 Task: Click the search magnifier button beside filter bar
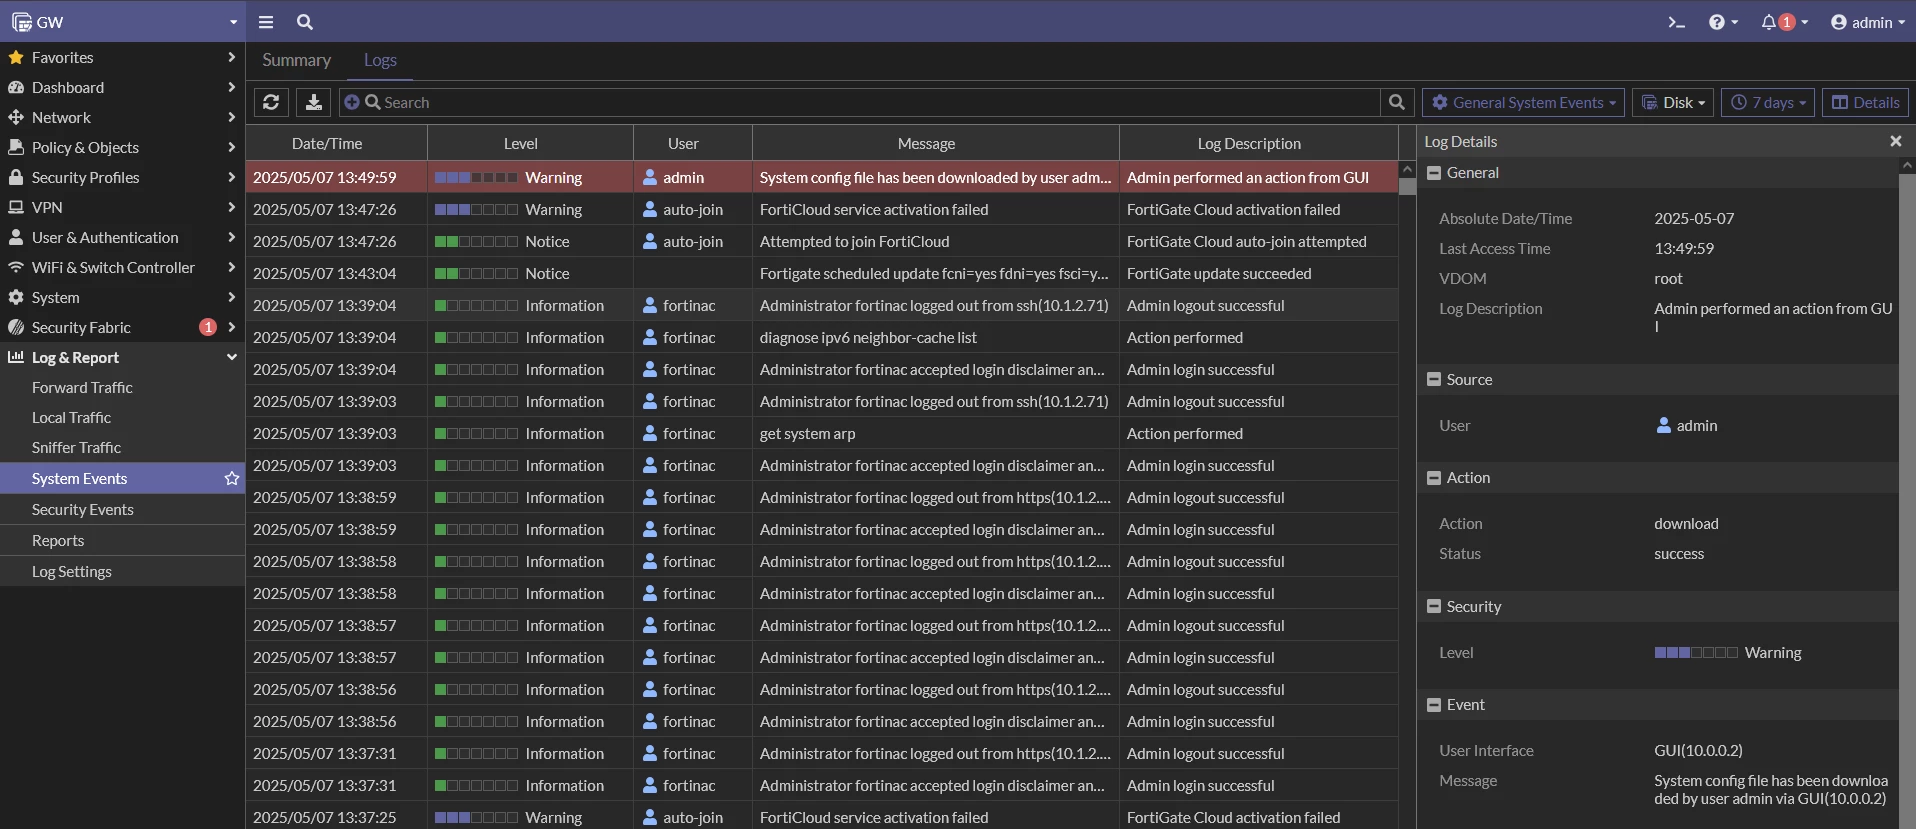coord(1397,102)
